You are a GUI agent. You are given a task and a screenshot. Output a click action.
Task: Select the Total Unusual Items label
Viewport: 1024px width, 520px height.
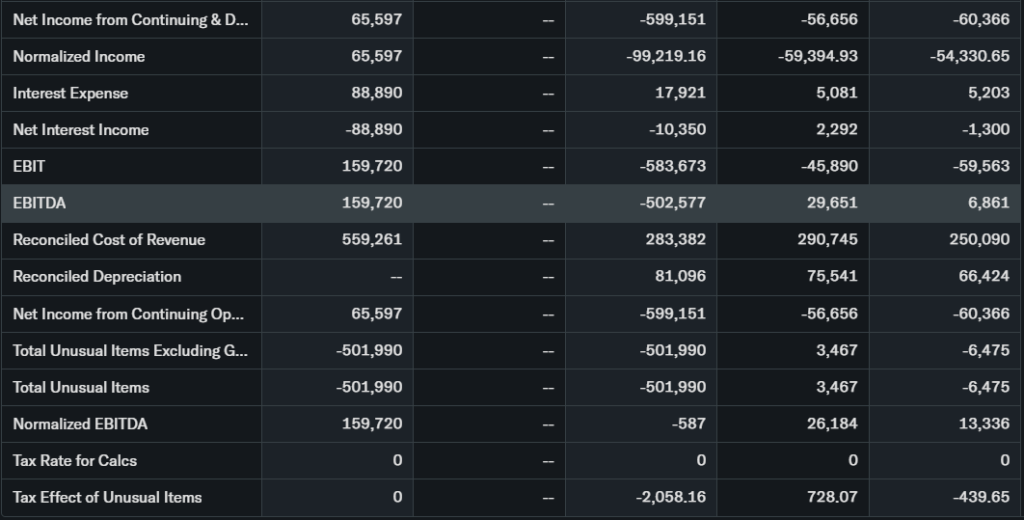point(81,387)
